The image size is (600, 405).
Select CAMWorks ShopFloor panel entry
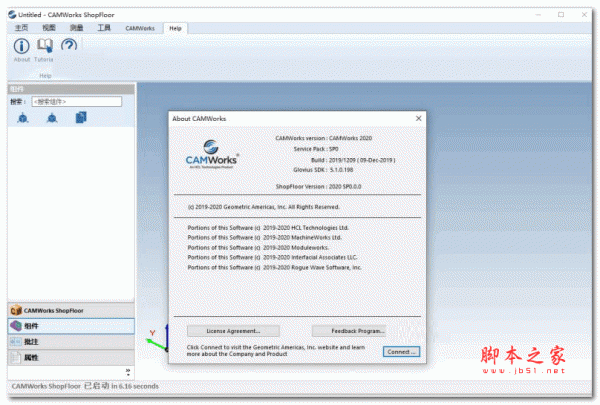coord(71,310)
